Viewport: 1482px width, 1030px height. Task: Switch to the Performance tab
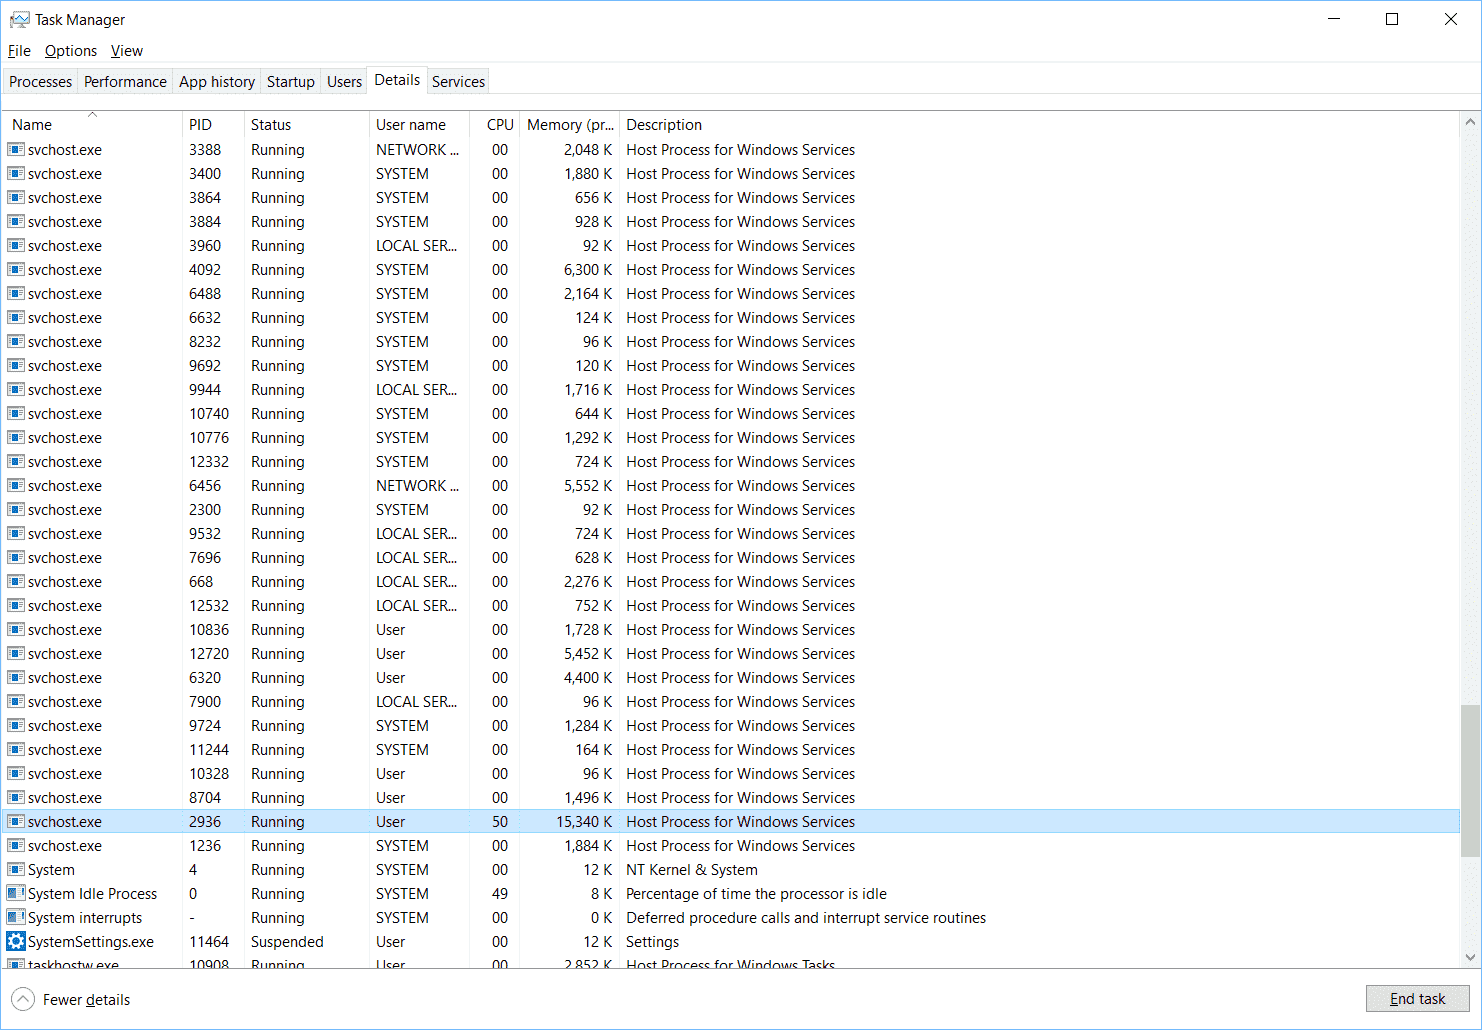(125, 82)
